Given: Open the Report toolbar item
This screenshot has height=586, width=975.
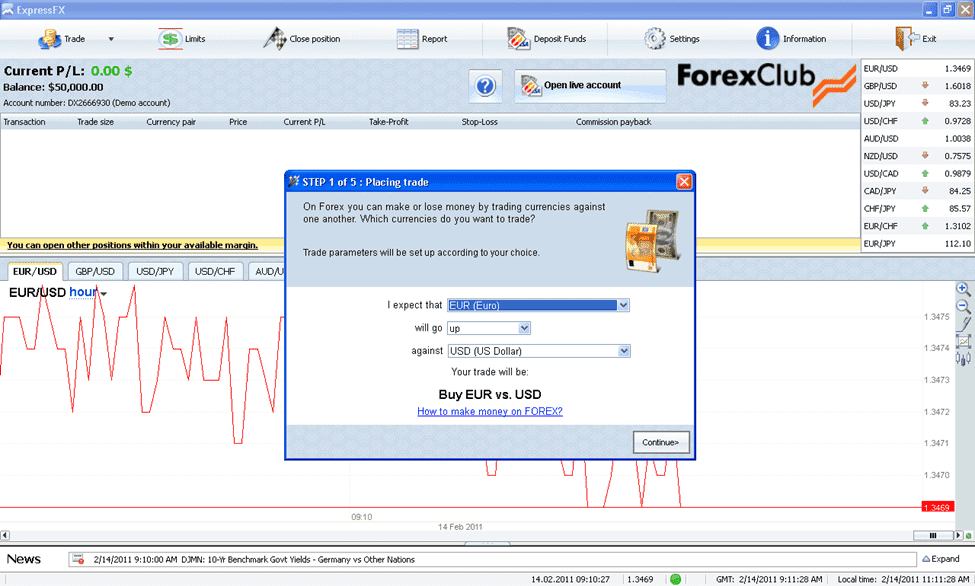Looking at the screenshot, I should pos(422,39).
